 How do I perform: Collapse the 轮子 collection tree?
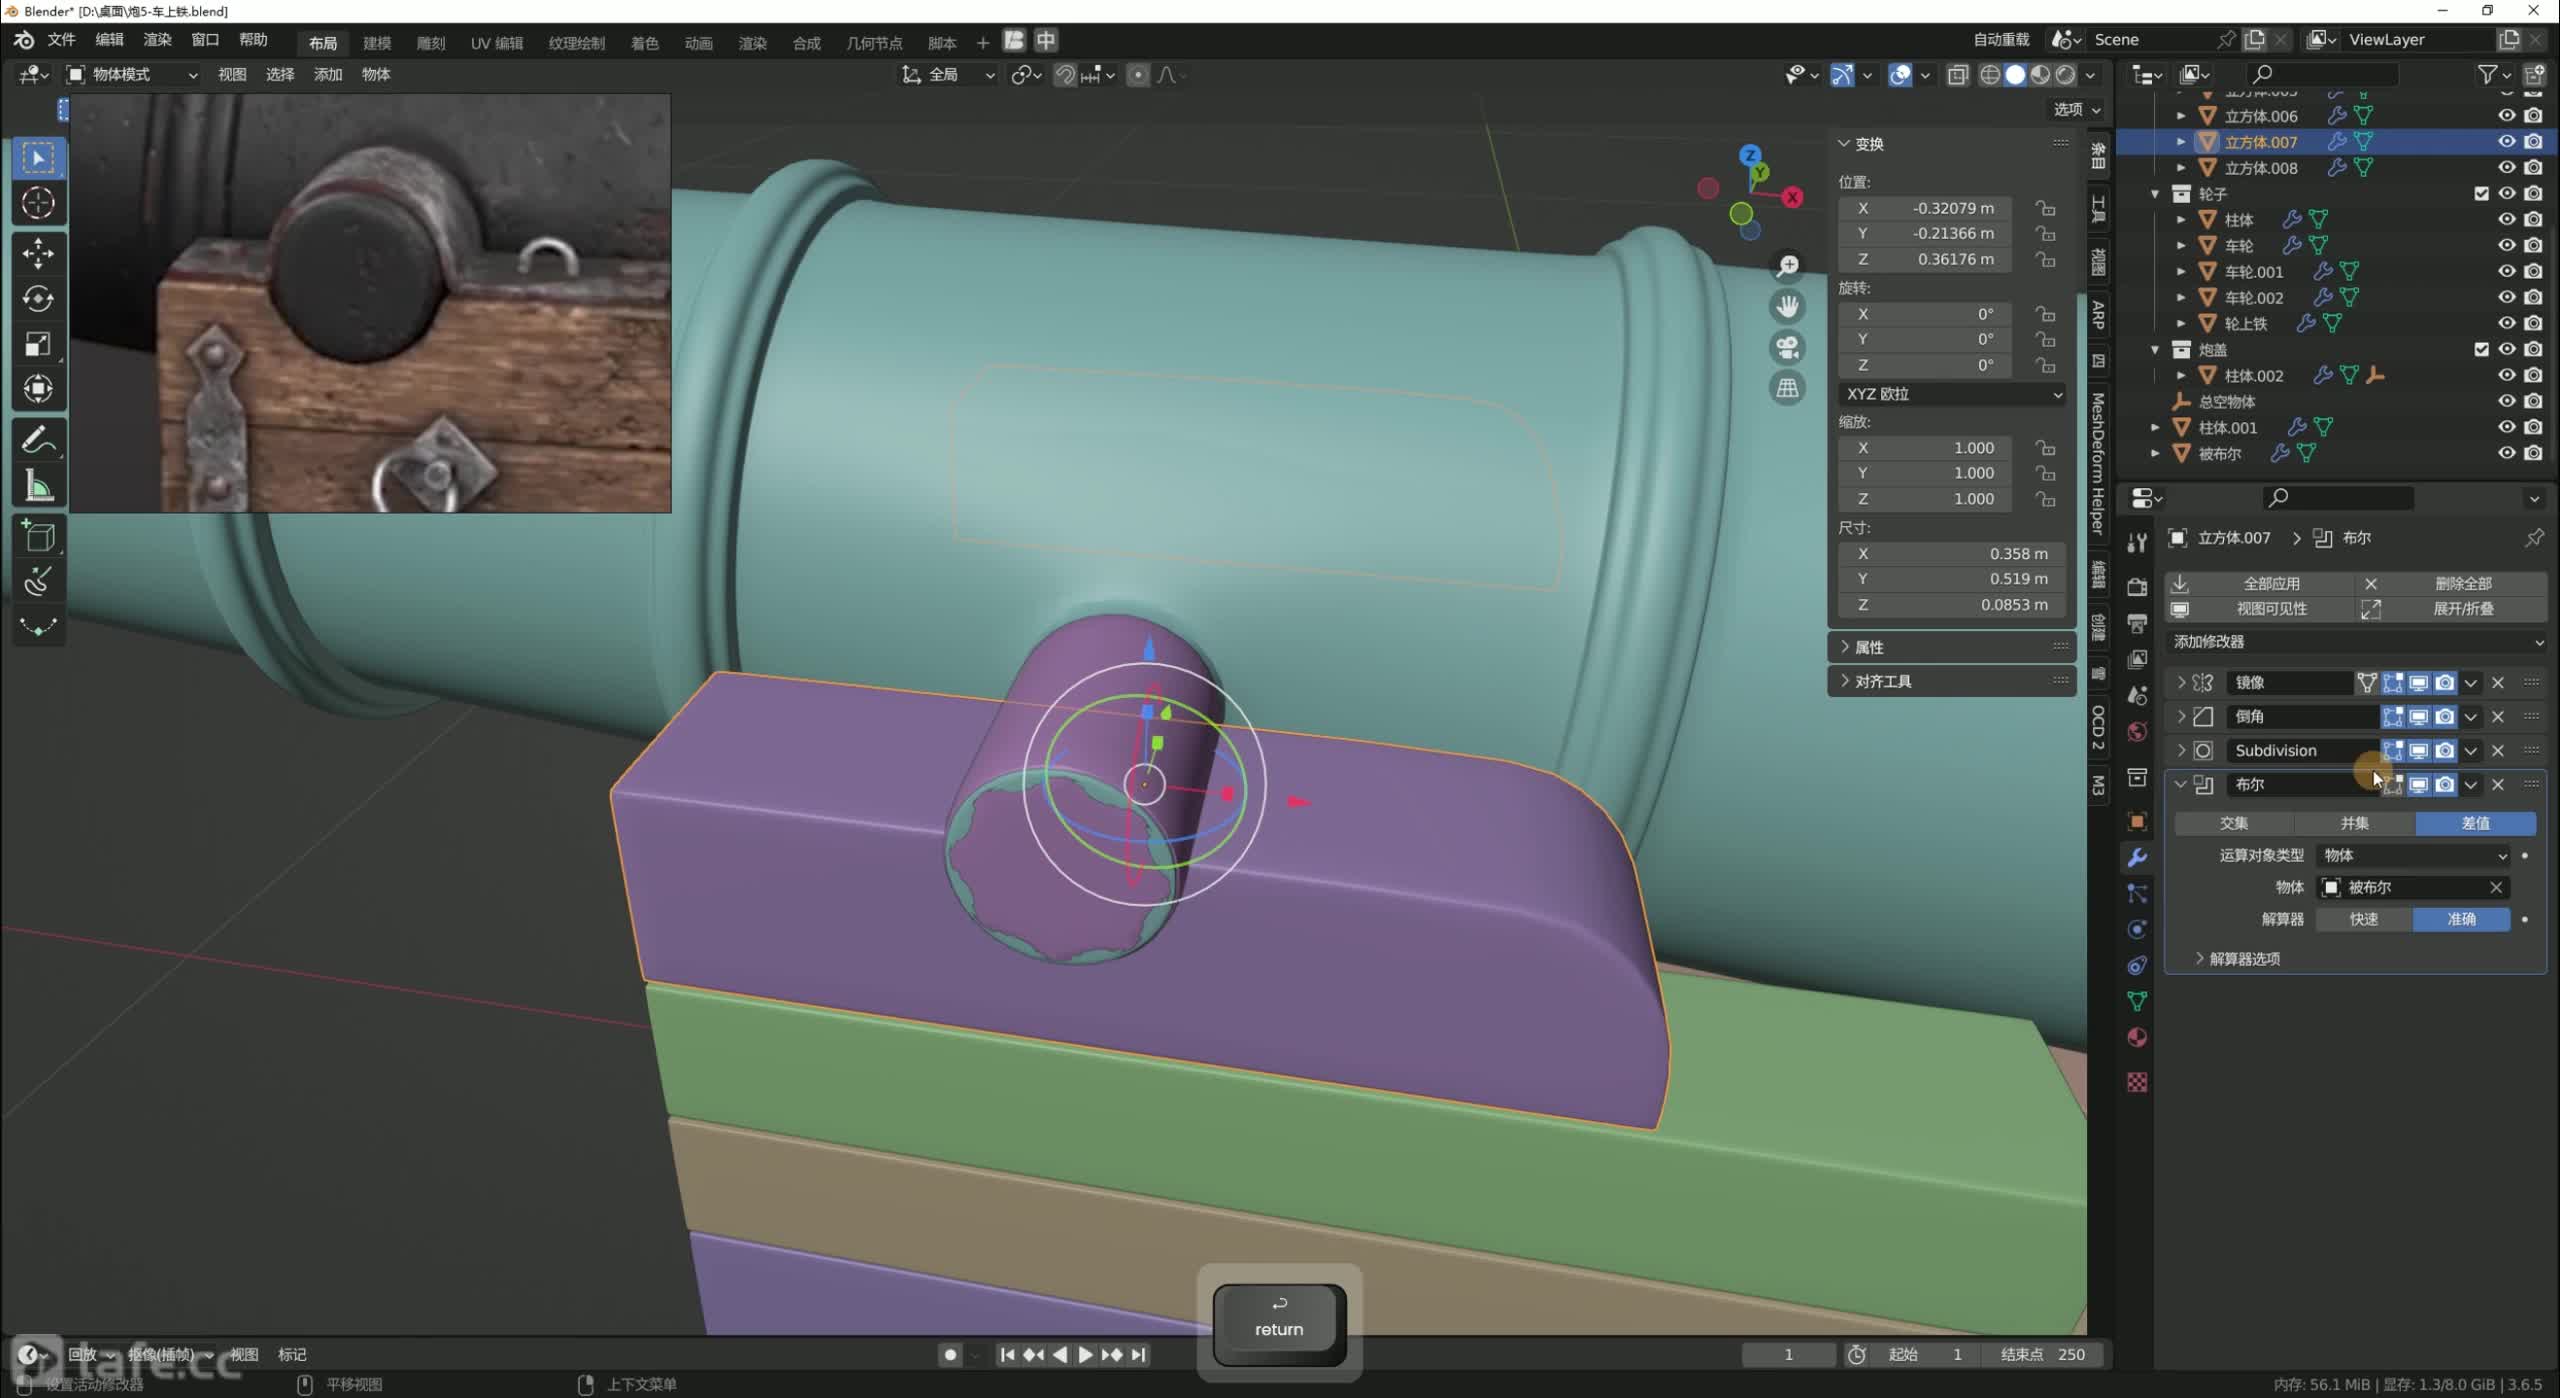(x=2156, y=194)
